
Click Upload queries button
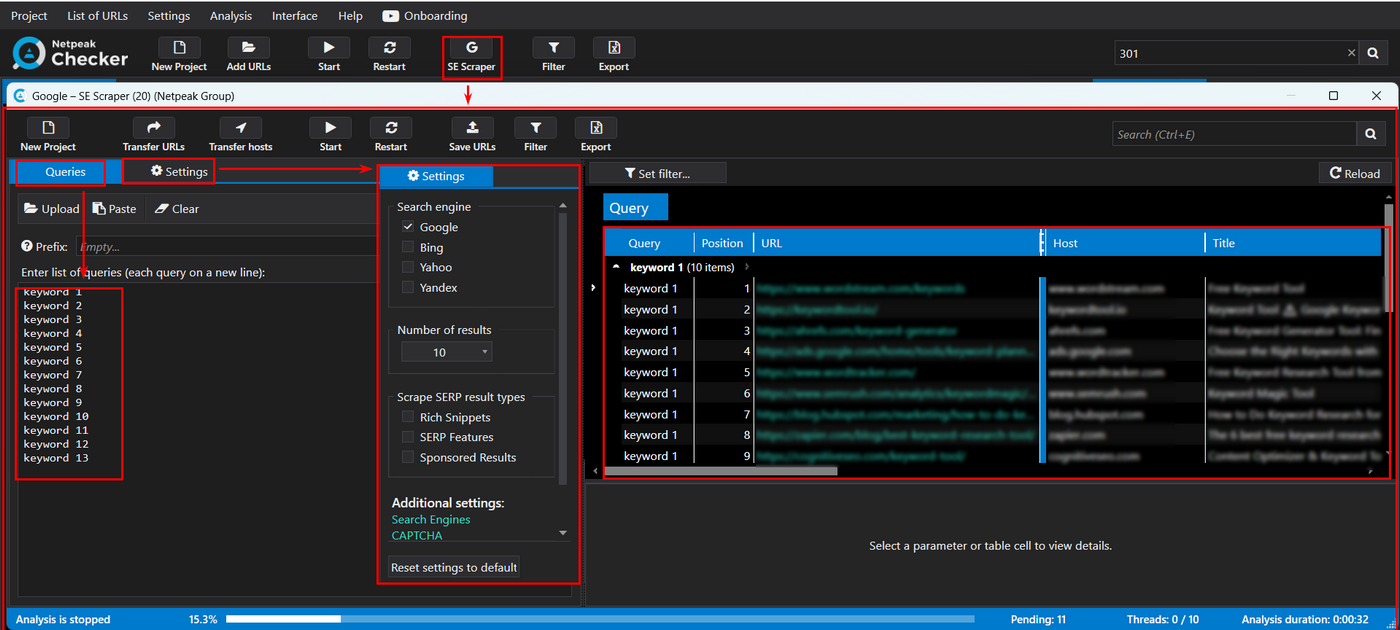coord(52,209)
